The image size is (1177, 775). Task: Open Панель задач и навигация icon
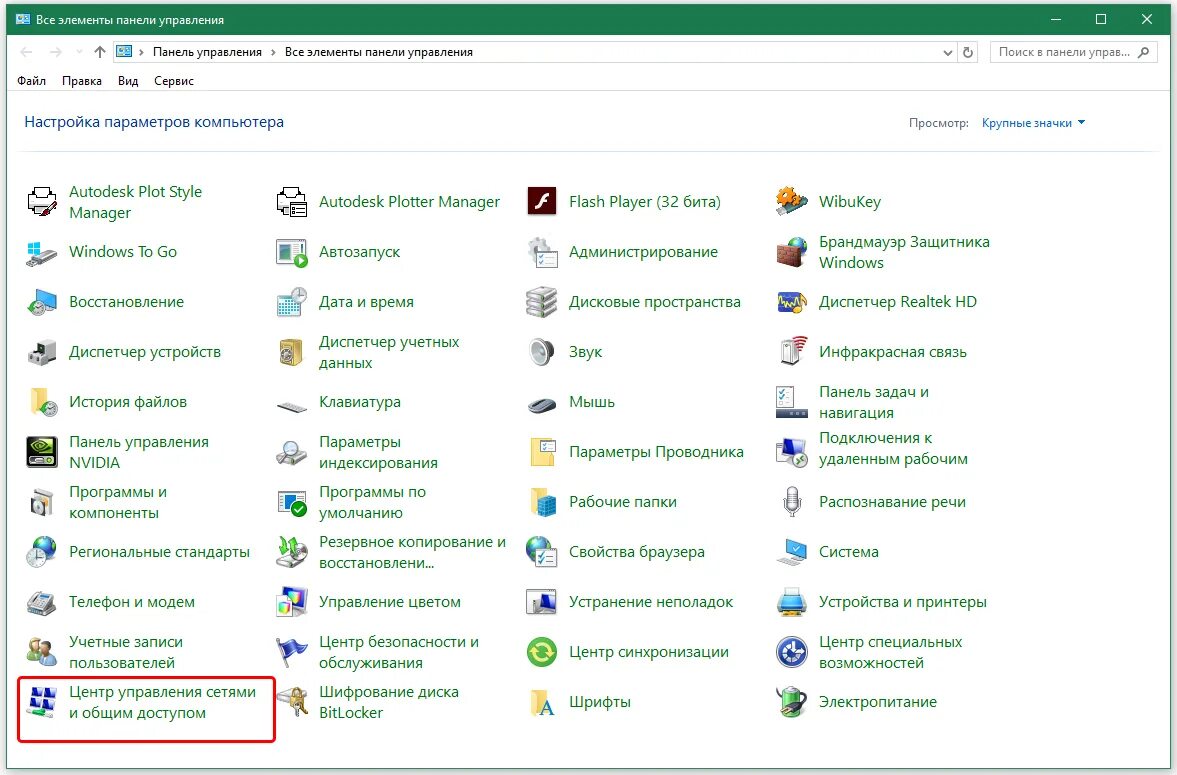click(792, 403)
